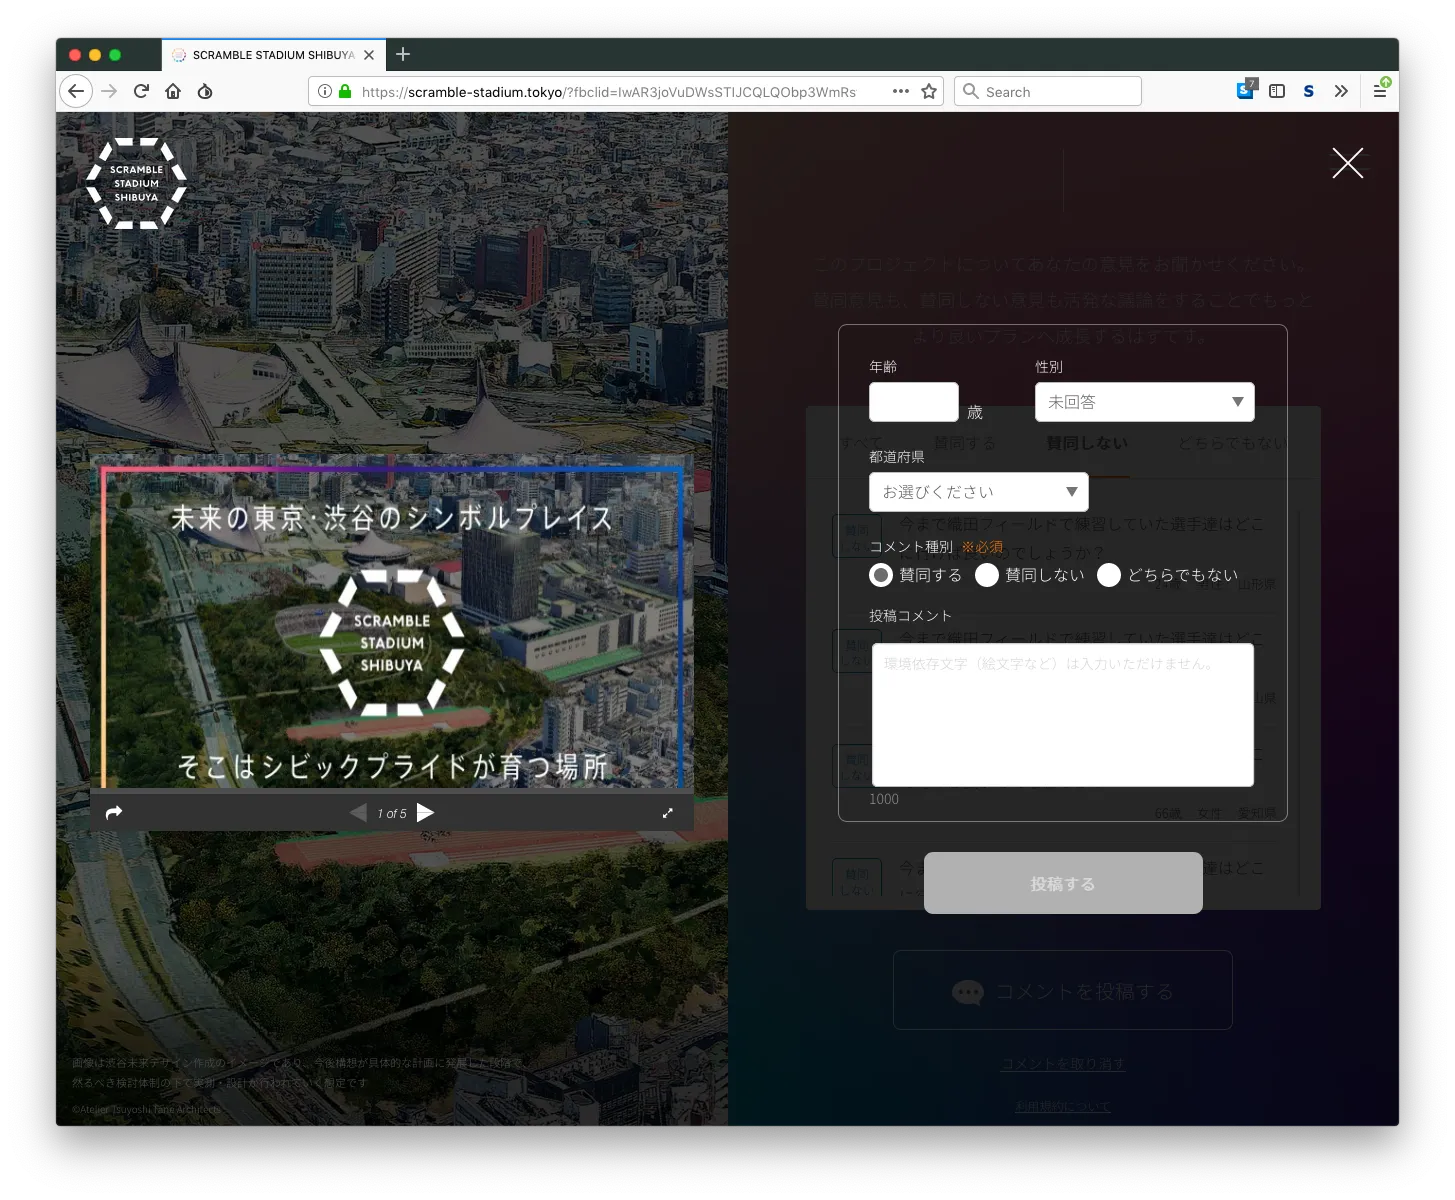Open the Firefox hamburger menu
The width and height of the screenshot is (1455, 1200).
point(1380,91)
